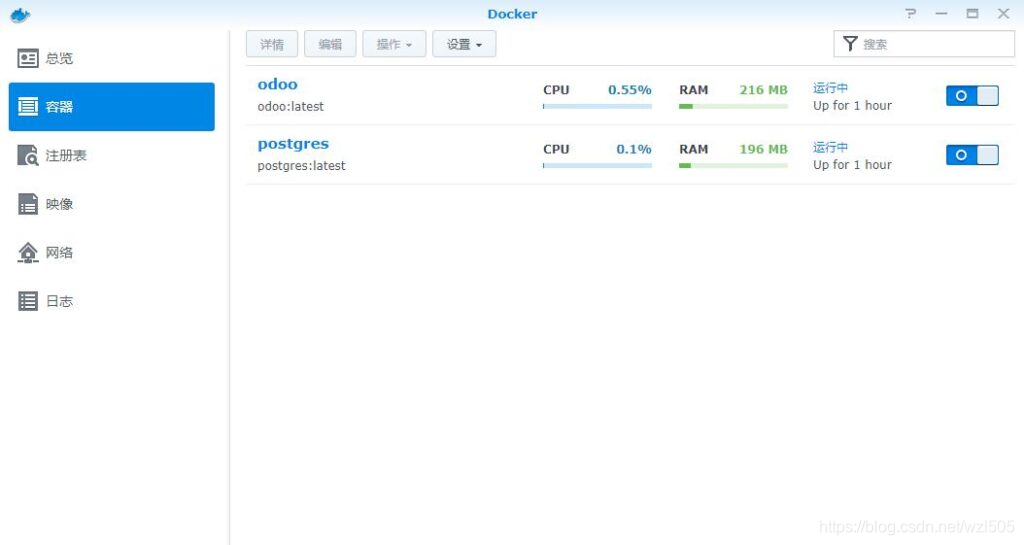Viewport: 1024px width, 545px height.
Task: Open help with the question mark icon
Action: [x=910, y=13]
